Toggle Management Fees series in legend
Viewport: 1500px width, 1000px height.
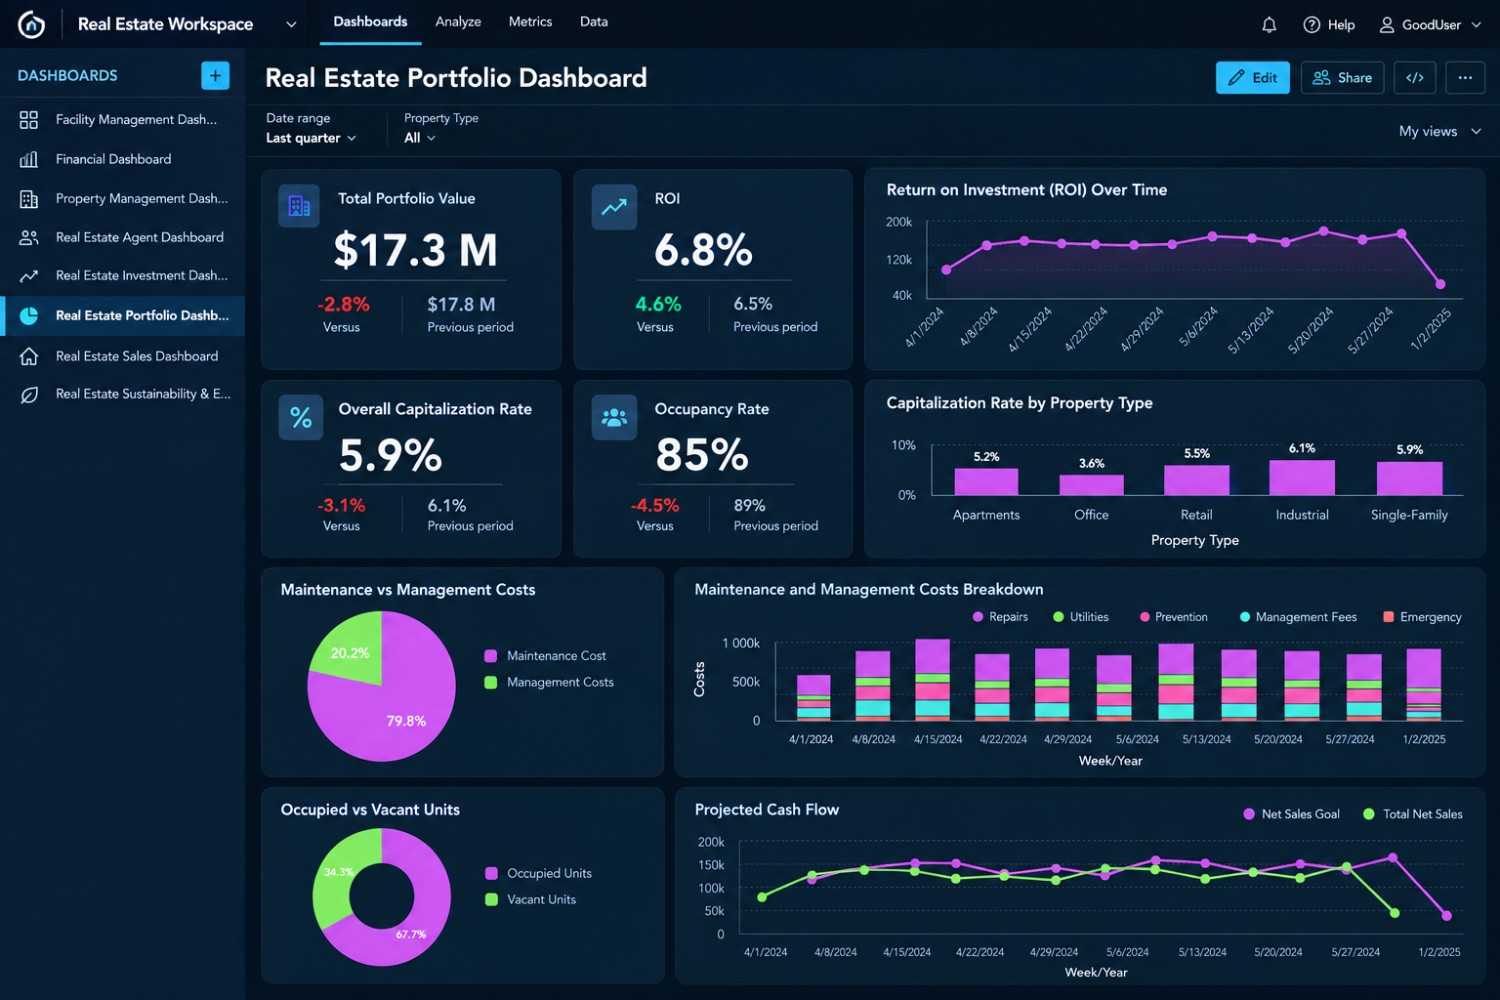click(x=1298, y=617)
